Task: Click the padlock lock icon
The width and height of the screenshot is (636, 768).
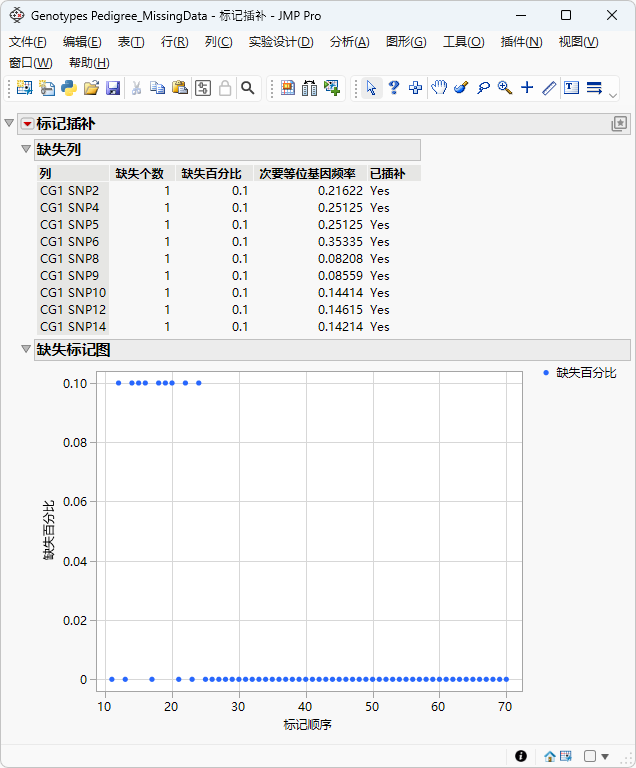Action: click(225, 88)
